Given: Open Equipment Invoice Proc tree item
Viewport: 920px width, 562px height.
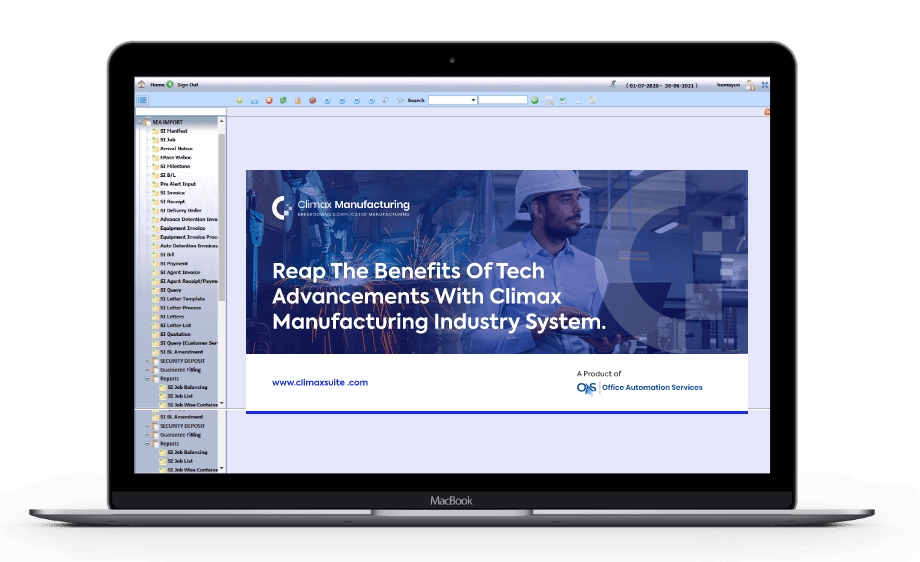Looking at the screenshot, I should (x=189, y=237).
